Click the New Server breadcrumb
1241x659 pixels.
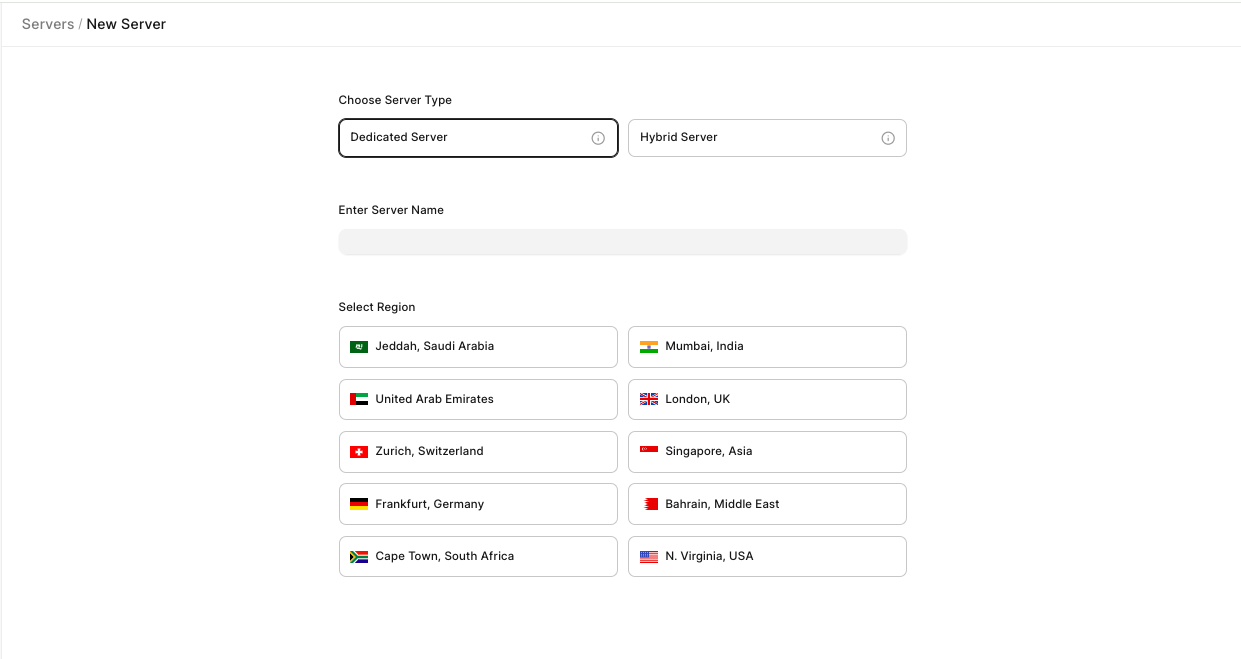click(126, 24)
